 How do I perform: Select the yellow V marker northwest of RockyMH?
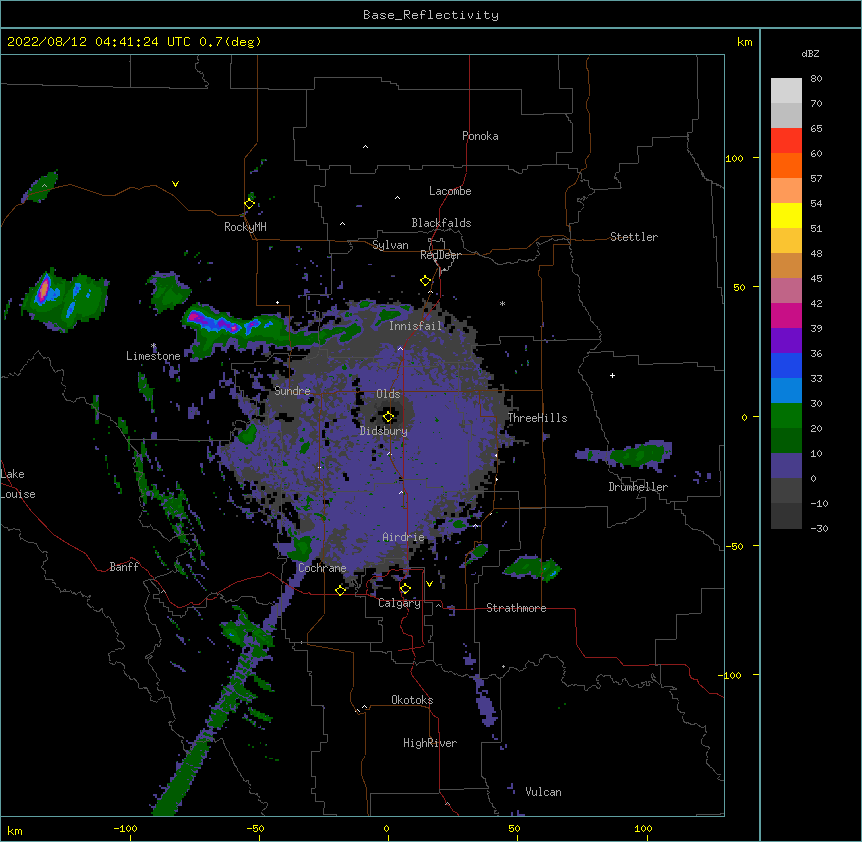click(175, 184)
